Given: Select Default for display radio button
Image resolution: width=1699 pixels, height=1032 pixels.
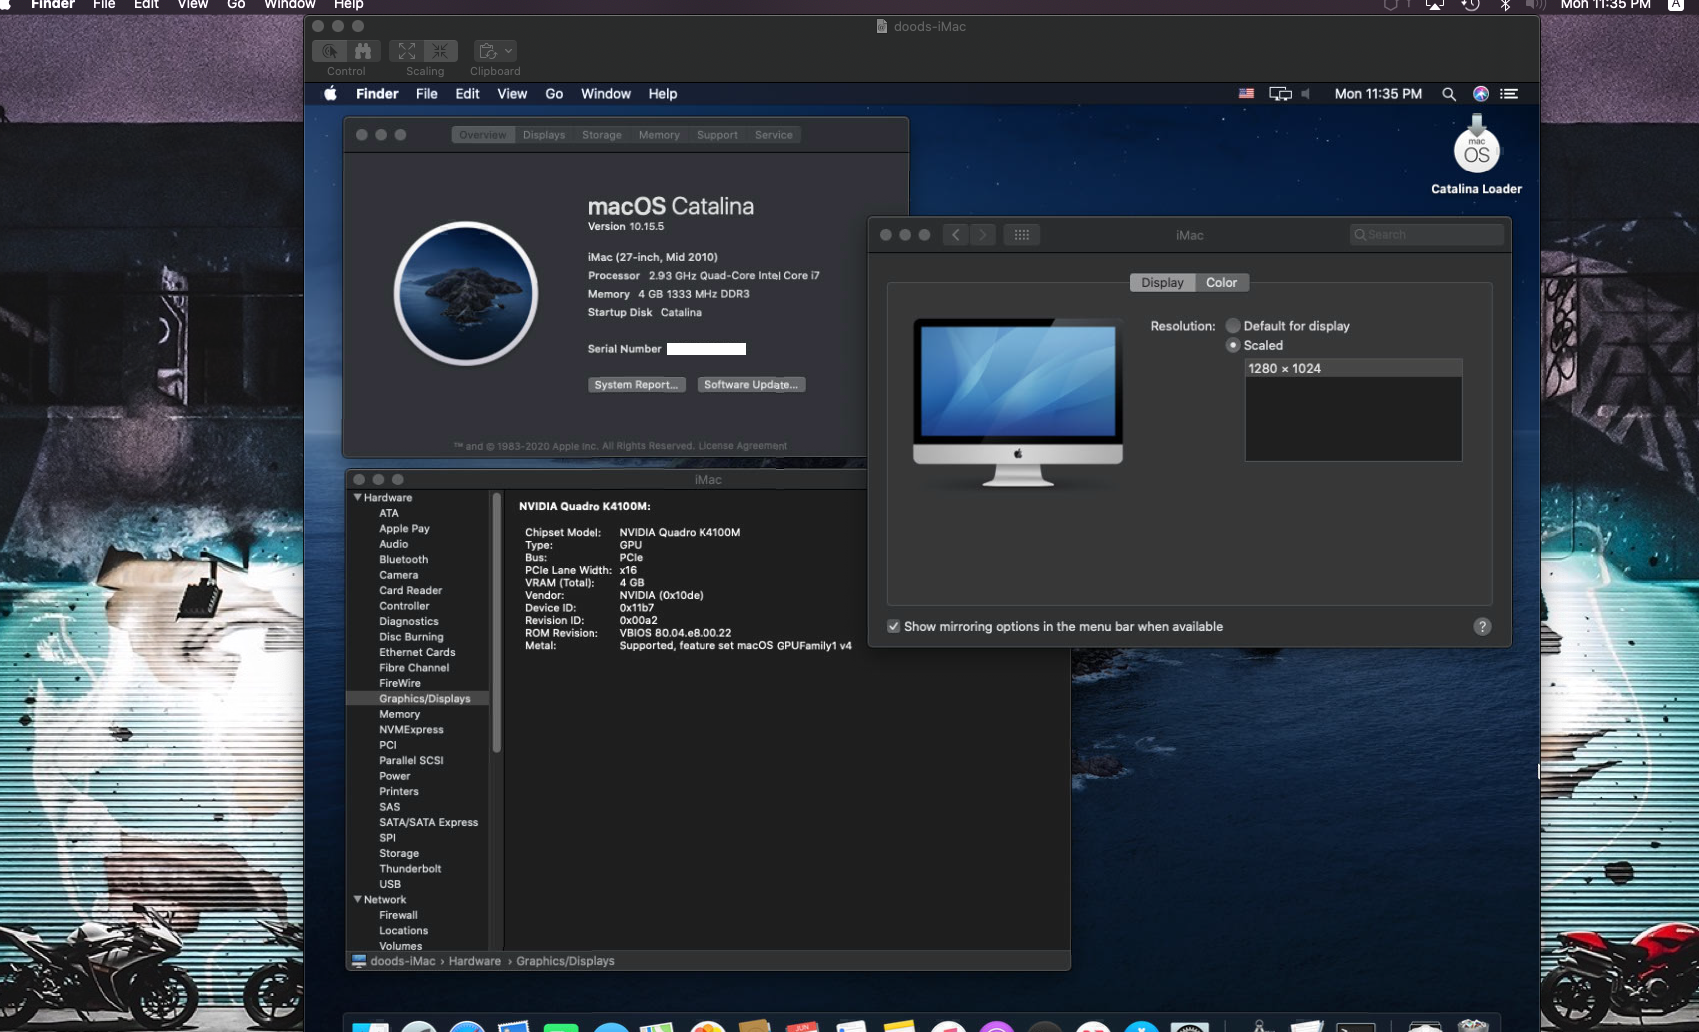Looking at the screenshot, I should (x=1233, y=326).
